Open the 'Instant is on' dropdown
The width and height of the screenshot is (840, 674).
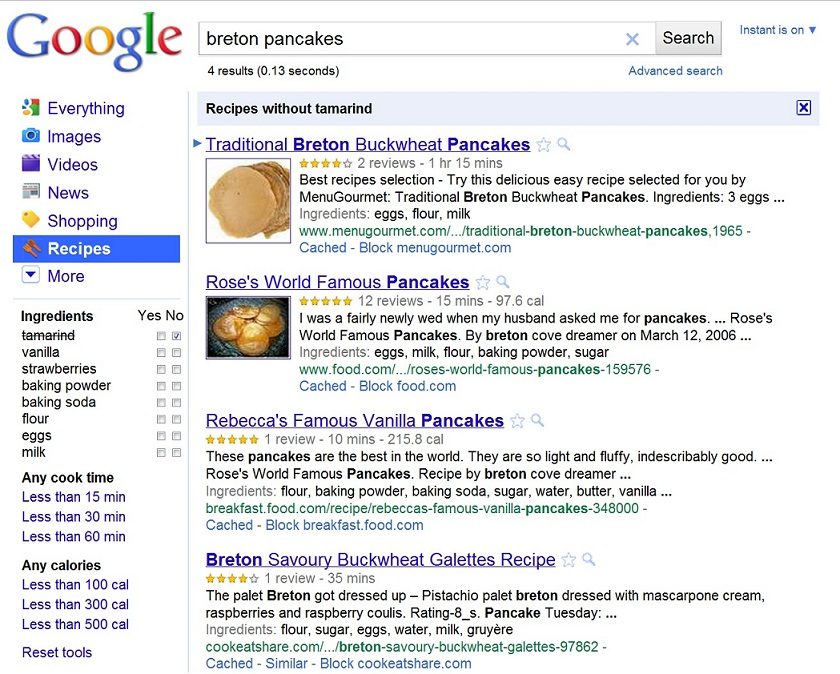click(778, 30)
